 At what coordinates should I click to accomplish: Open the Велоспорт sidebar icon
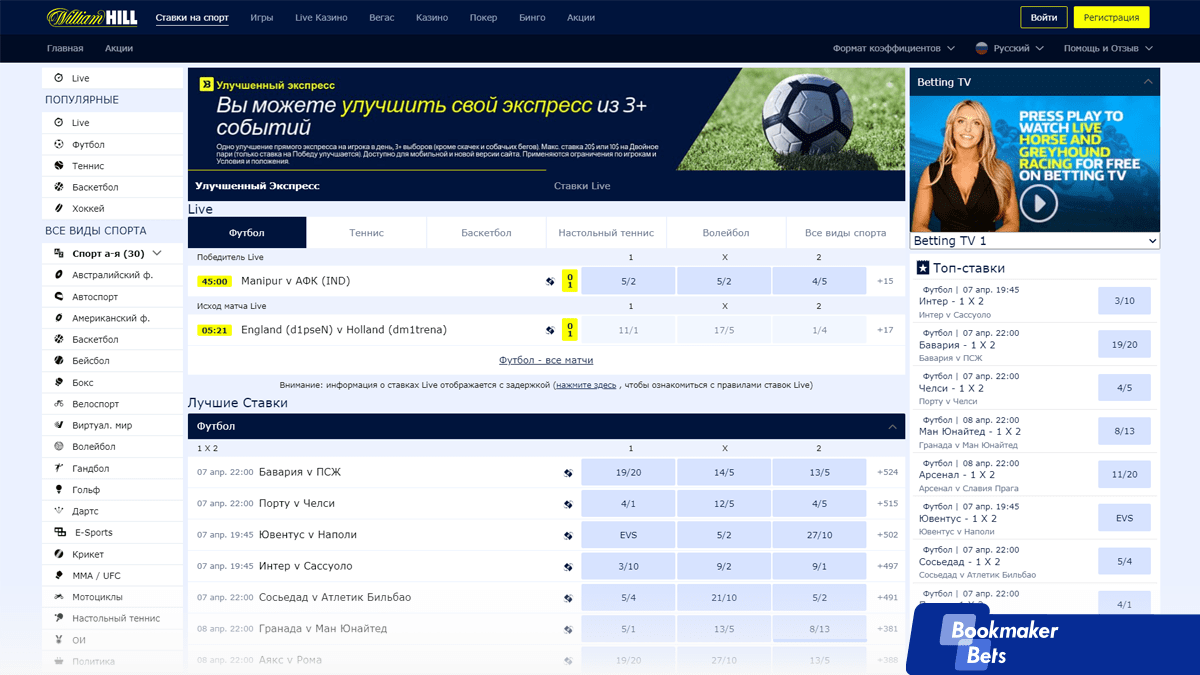(x=59, y=404)
